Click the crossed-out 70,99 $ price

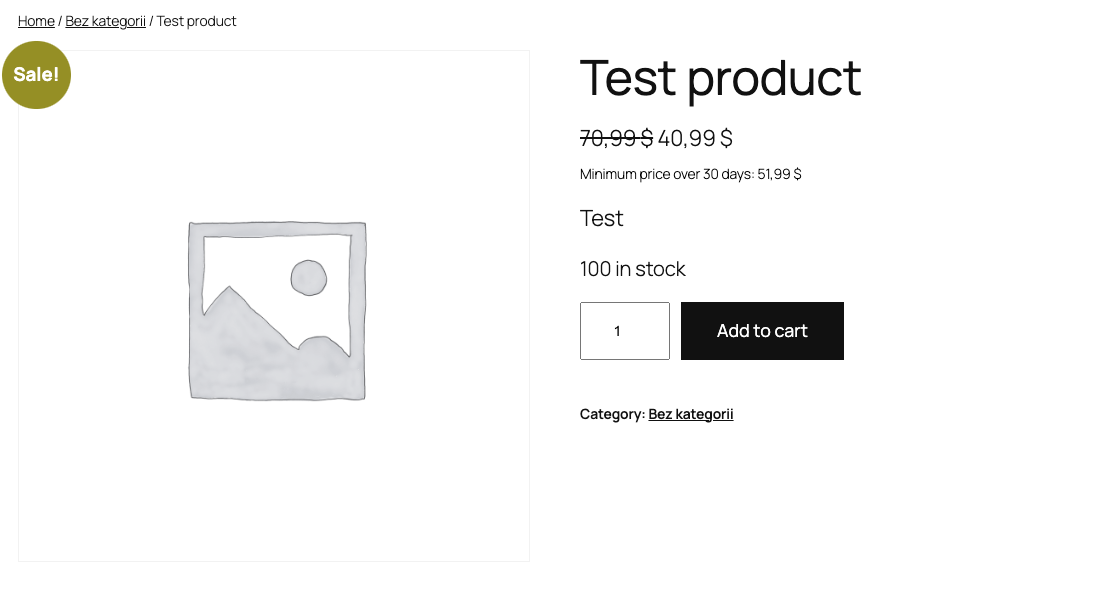point(616,138)
